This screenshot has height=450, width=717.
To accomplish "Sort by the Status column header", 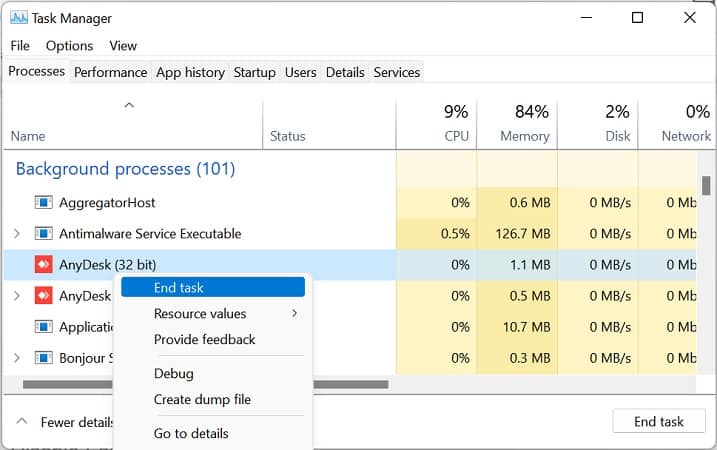I will tap(287, 136).
